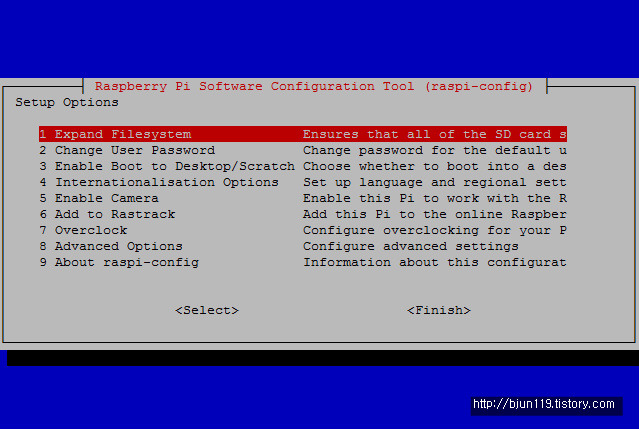The height and width of the screenshot is (429, 639).
Task: Choose Change User Password option
Action: pyautogui.click(x=303, y=150)
